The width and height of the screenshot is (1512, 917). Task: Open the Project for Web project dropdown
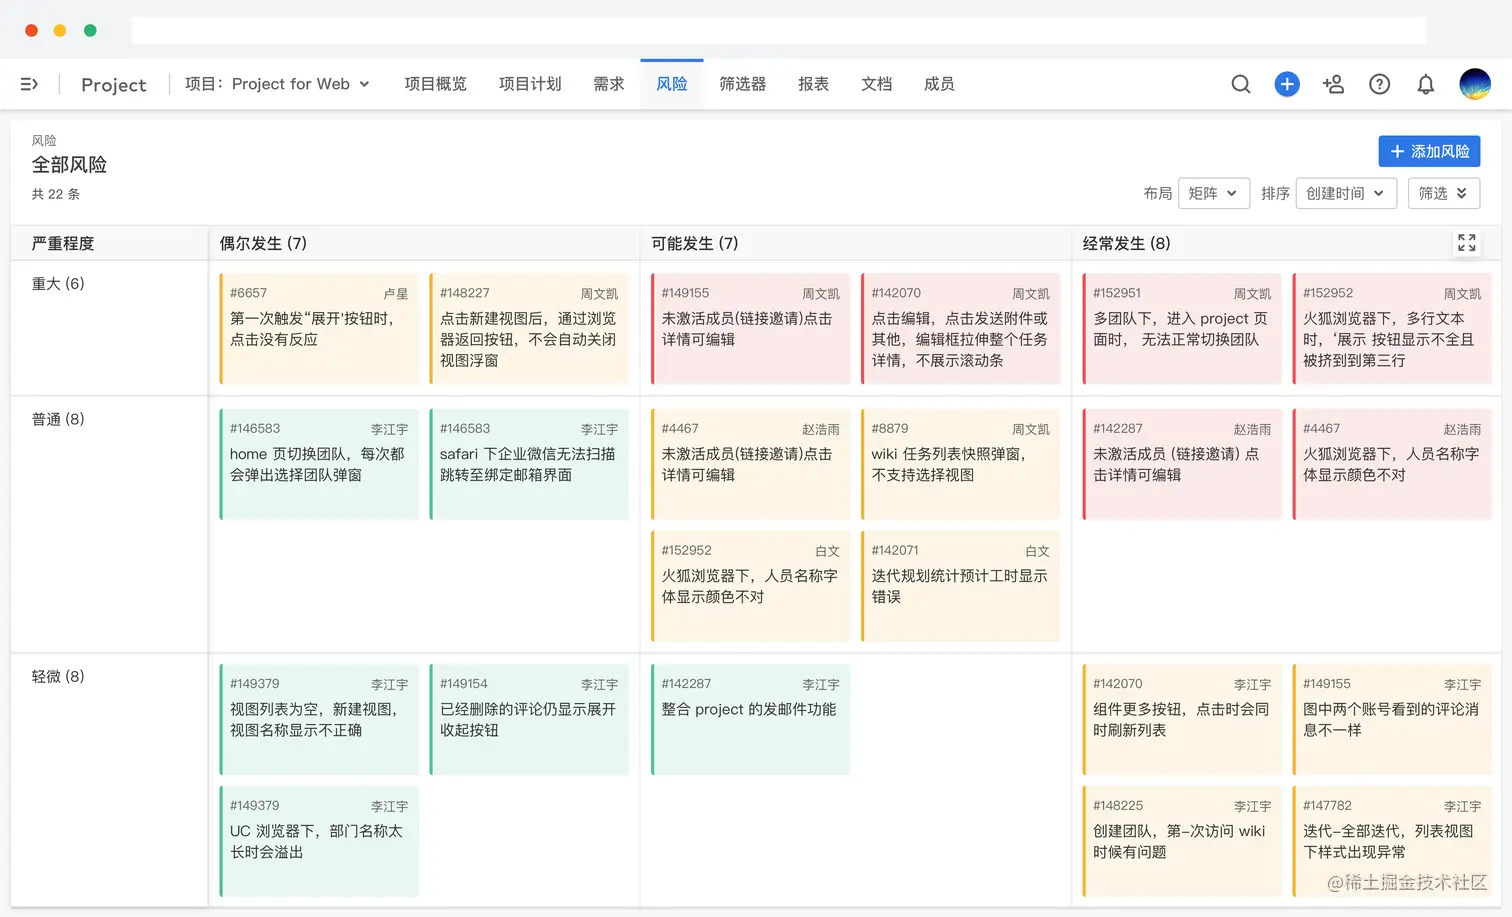point(278,84)
